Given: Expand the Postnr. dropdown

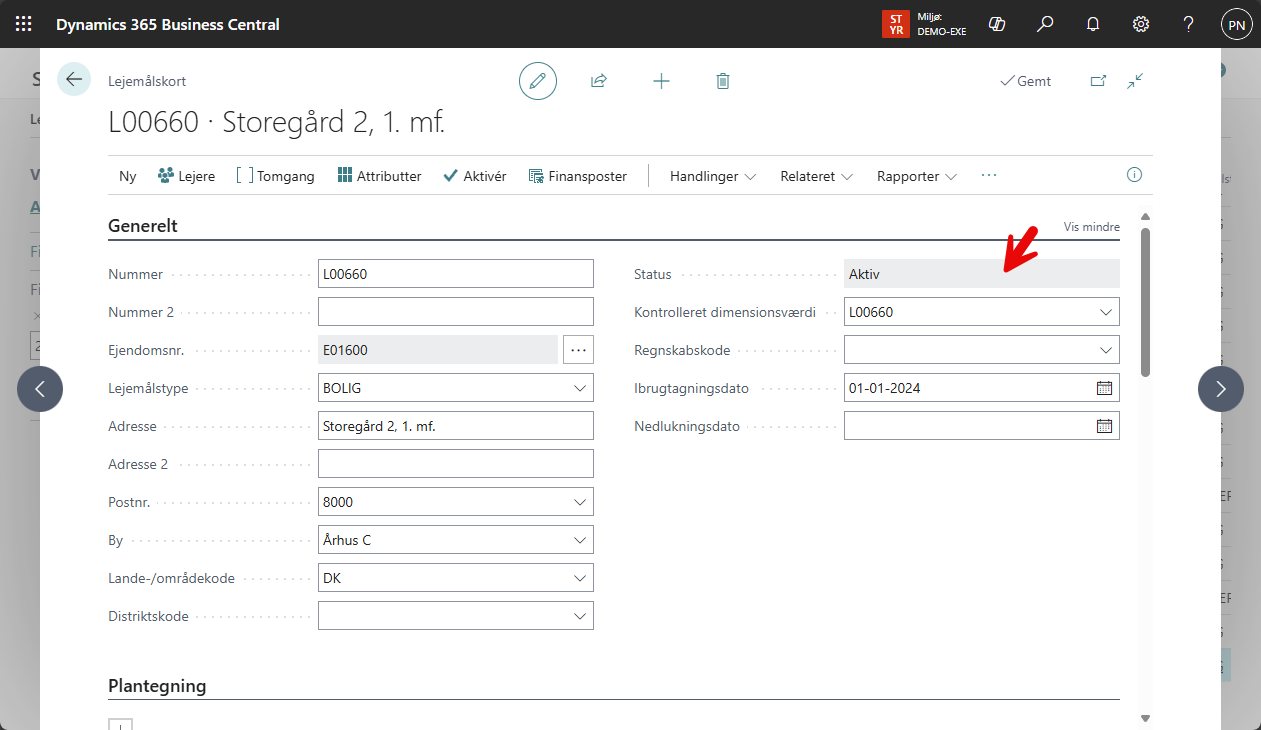Looking at the screenshot, I should point(580,502).
